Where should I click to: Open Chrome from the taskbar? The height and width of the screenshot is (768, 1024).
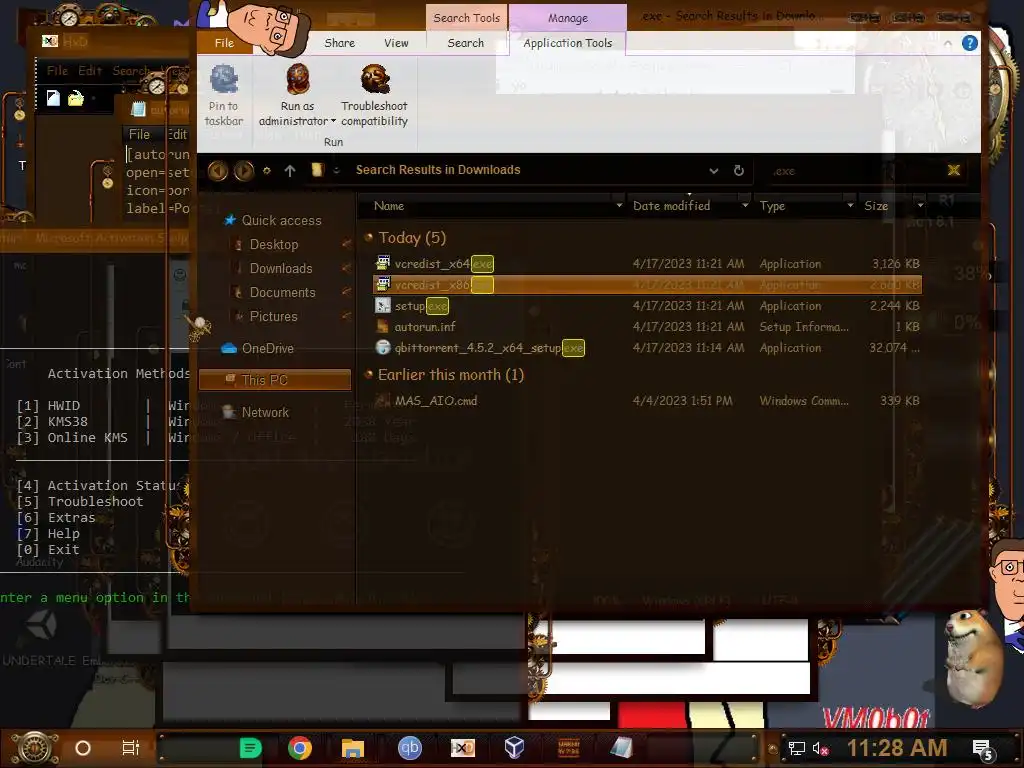[300, 748]
